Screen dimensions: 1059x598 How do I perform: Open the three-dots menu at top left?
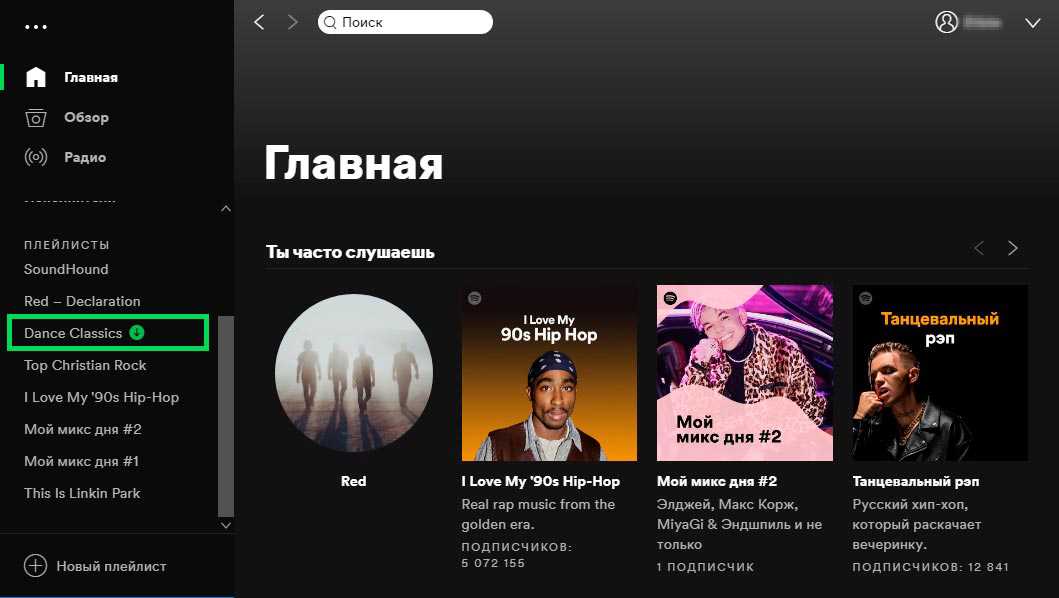[x=36, y=27]
